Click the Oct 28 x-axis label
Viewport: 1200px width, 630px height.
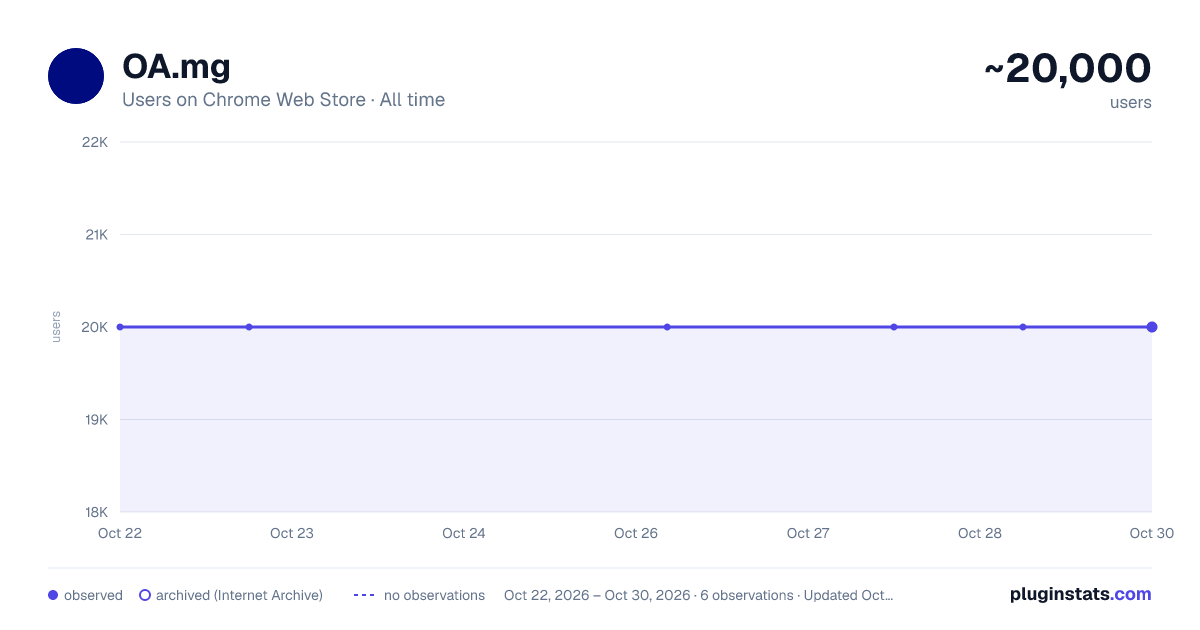pos(980,533)
